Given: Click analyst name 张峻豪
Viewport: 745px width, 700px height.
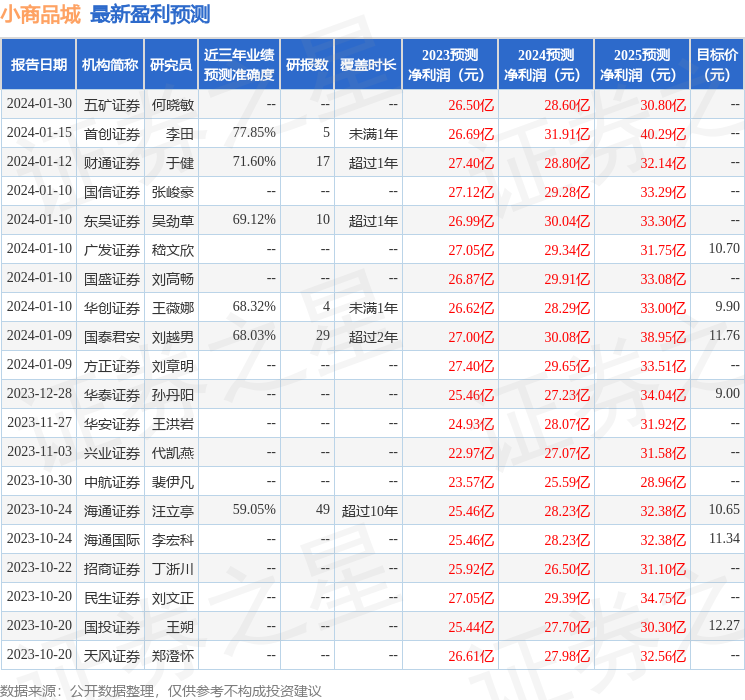Looking at the screenshot, I should pyautogui.click(x=172, y=192).
